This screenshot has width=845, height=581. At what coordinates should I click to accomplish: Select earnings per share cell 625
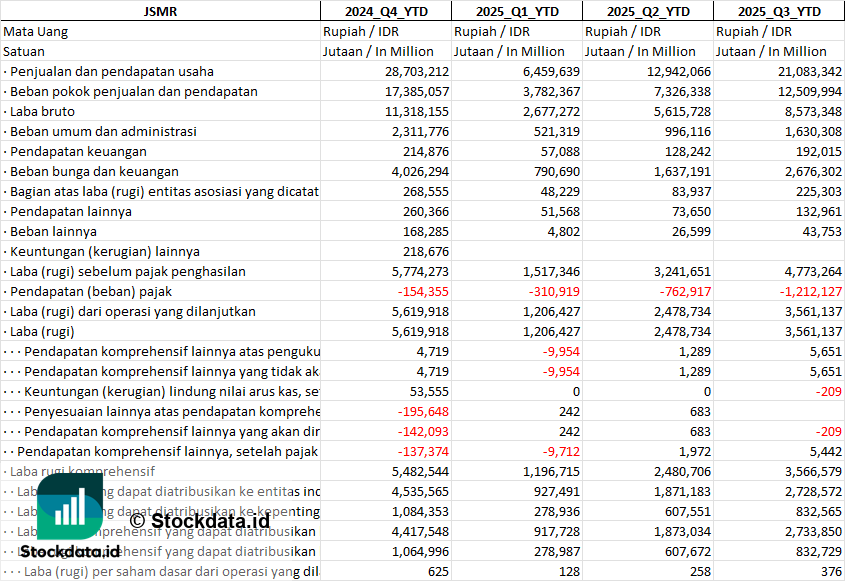coord(438,571)
